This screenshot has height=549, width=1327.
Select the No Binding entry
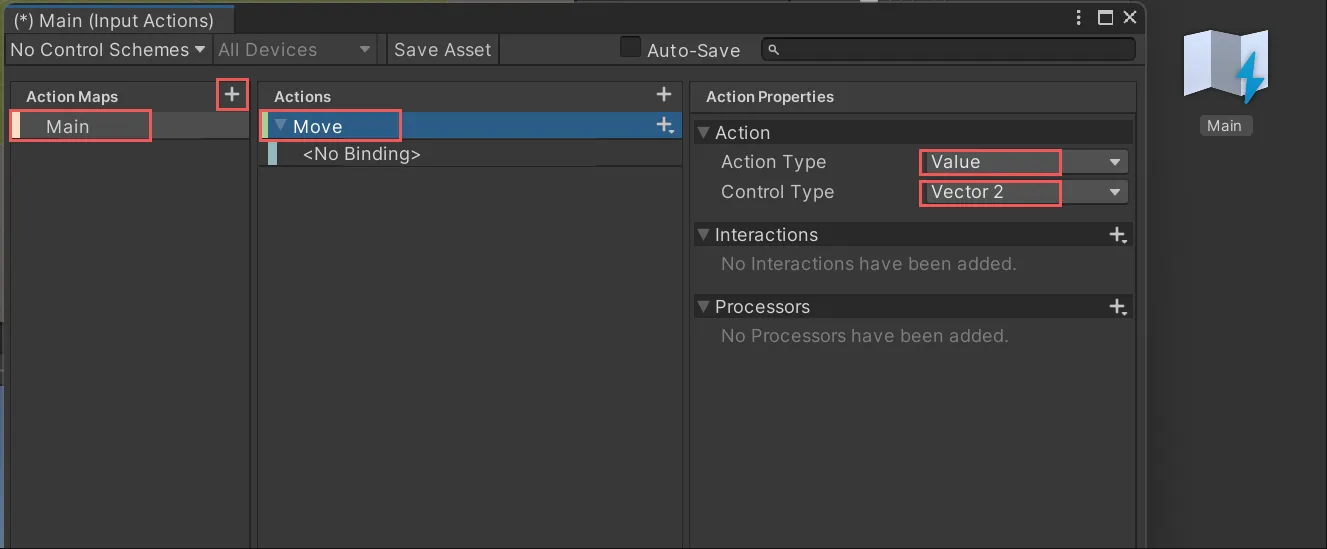point(361,154)
